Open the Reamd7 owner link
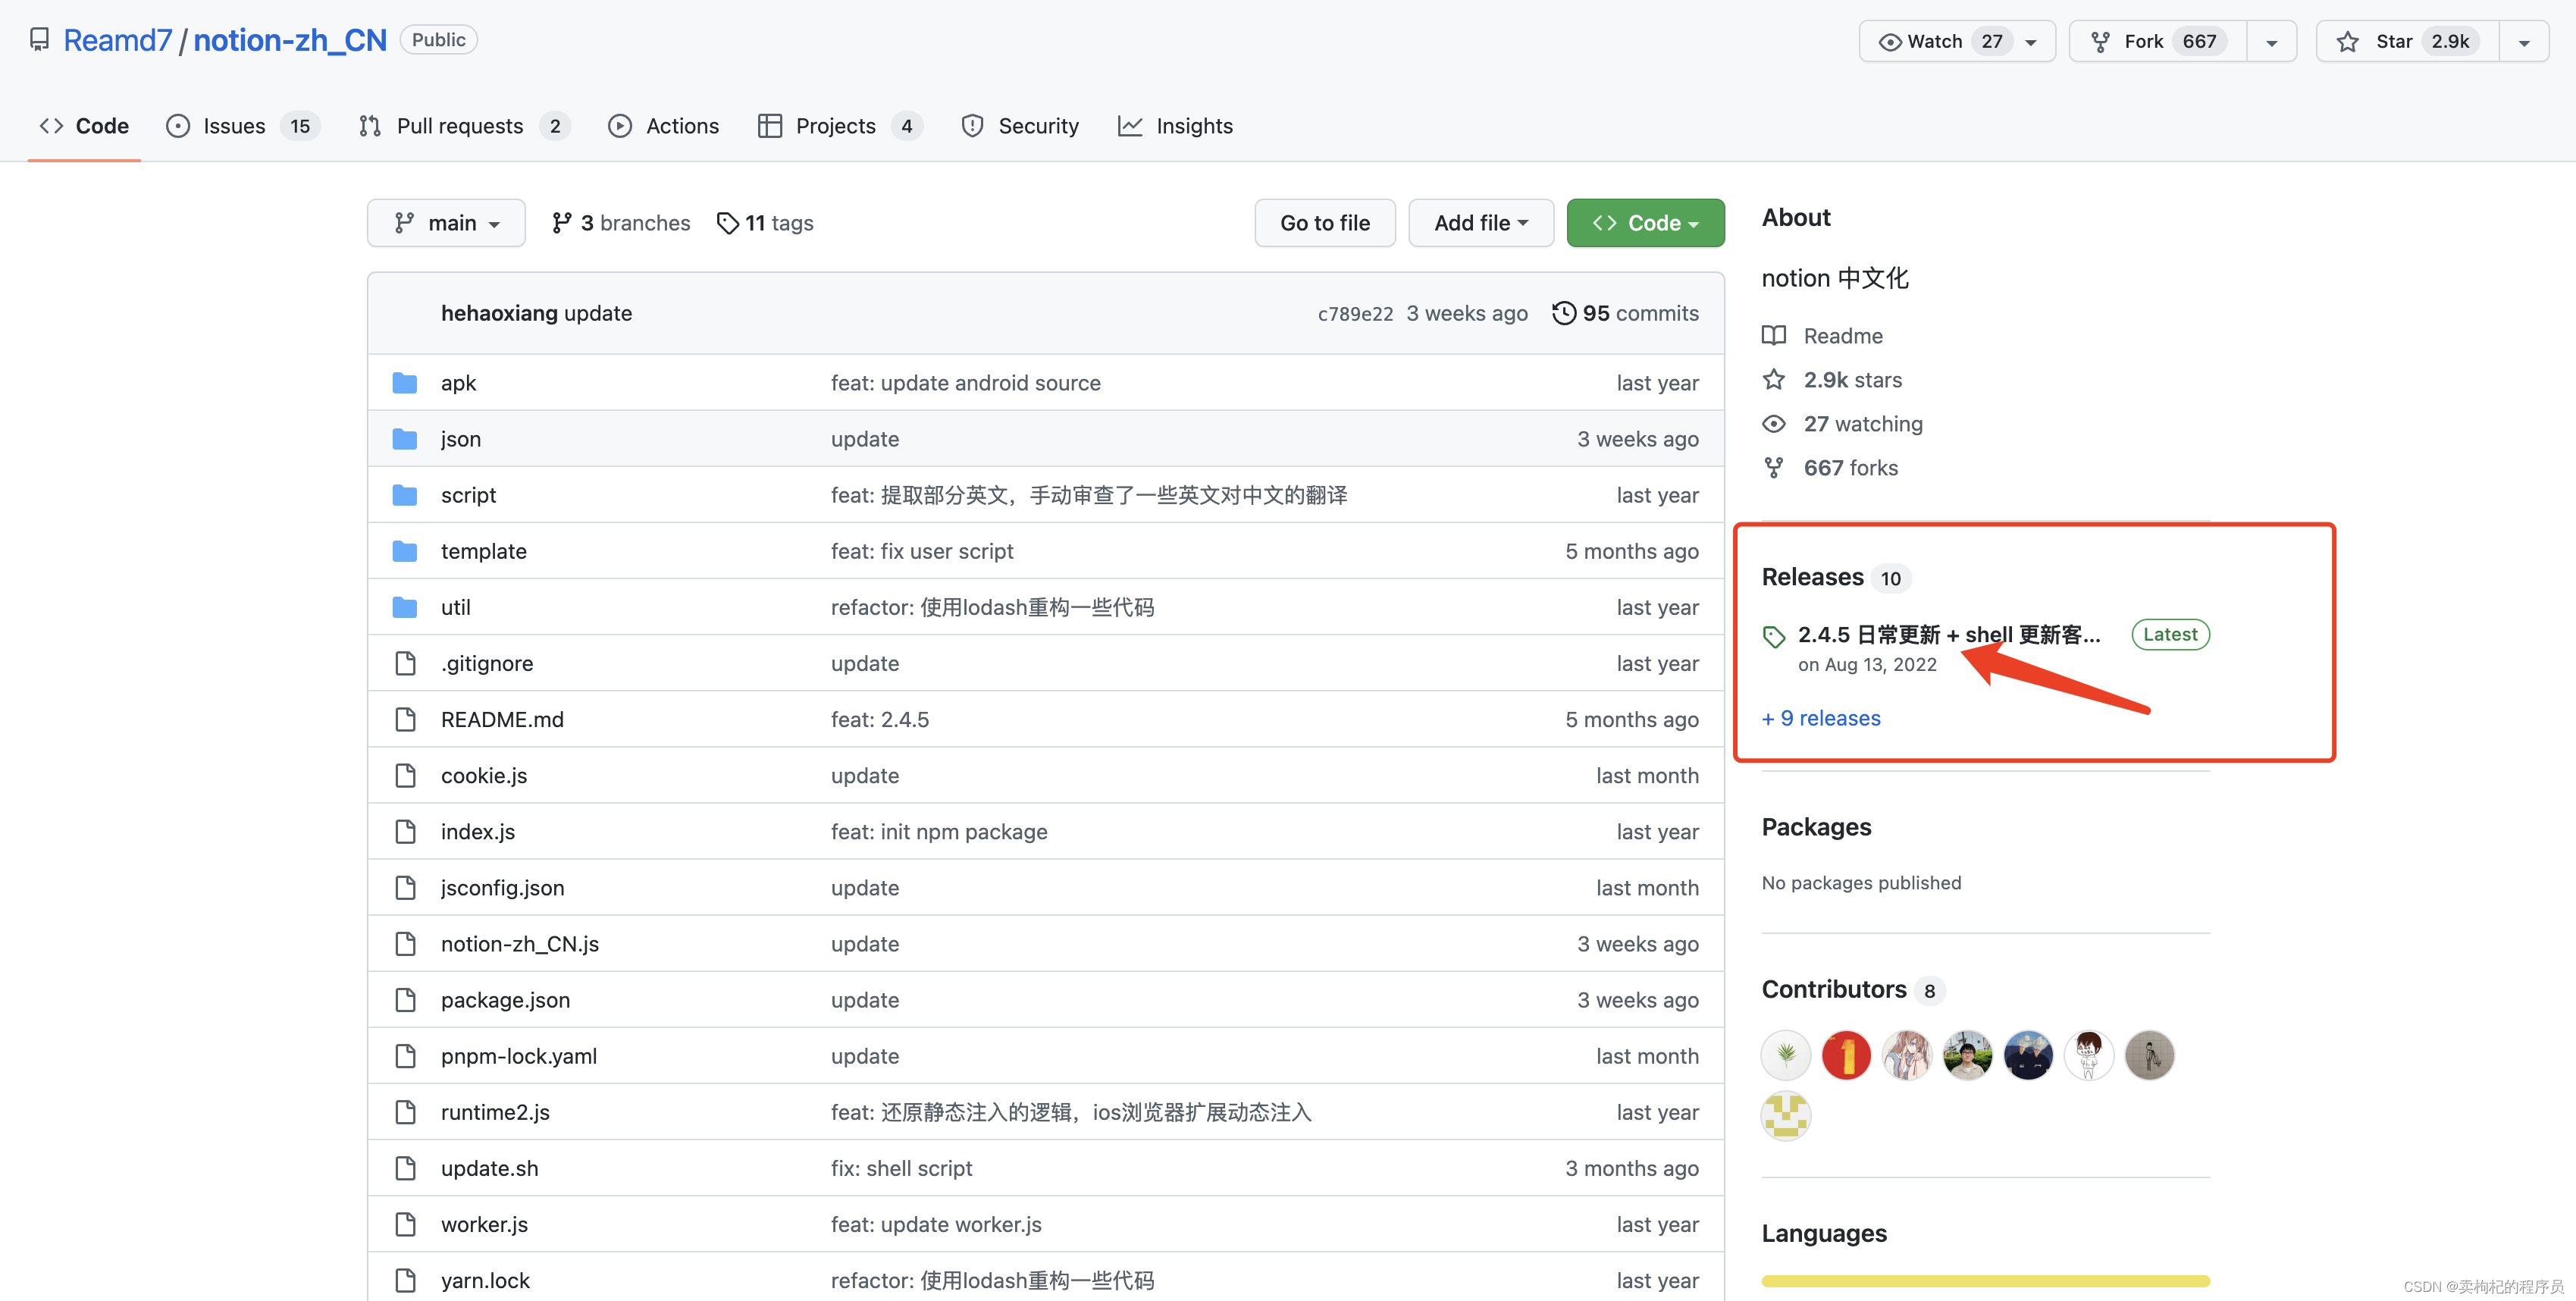 (x=118, y=40)
